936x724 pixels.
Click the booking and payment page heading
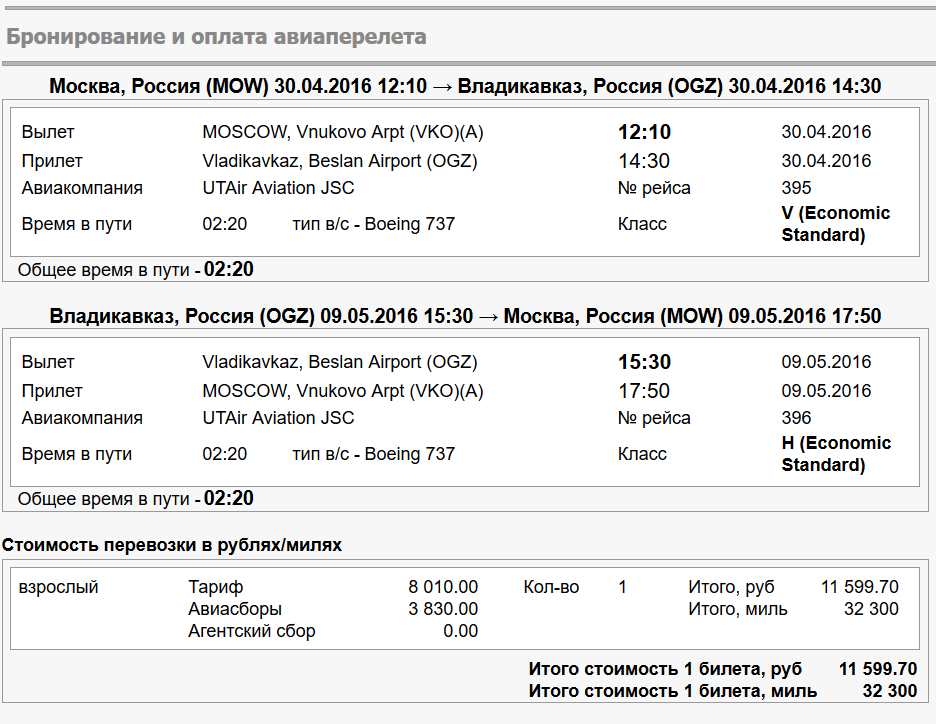click(216, 37)
